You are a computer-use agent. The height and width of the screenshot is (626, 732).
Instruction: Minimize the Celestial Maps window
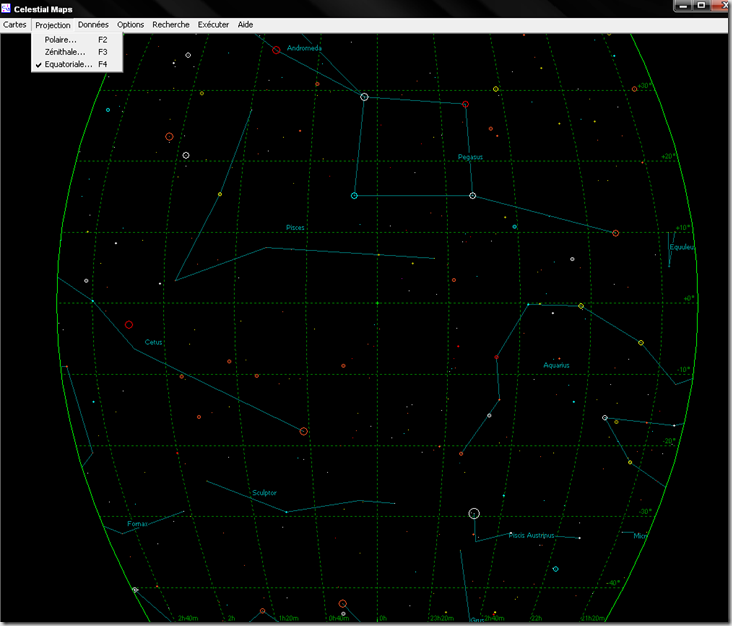[684, 5]
